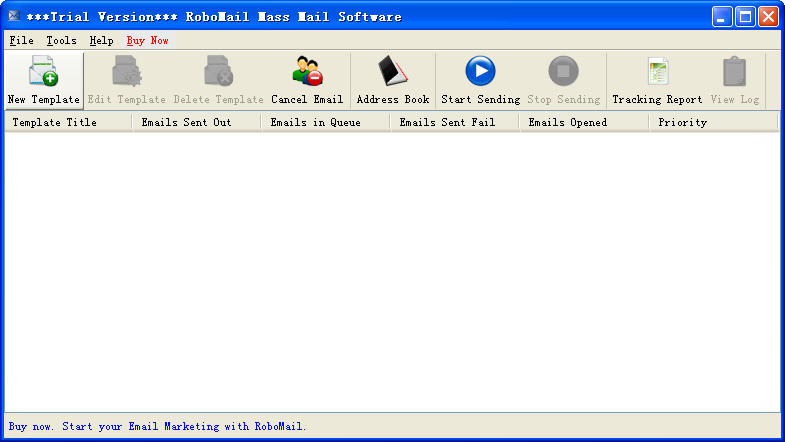Click the app icon in title bar
This screenshot has width=785, height=442.
tap(14, 16)
